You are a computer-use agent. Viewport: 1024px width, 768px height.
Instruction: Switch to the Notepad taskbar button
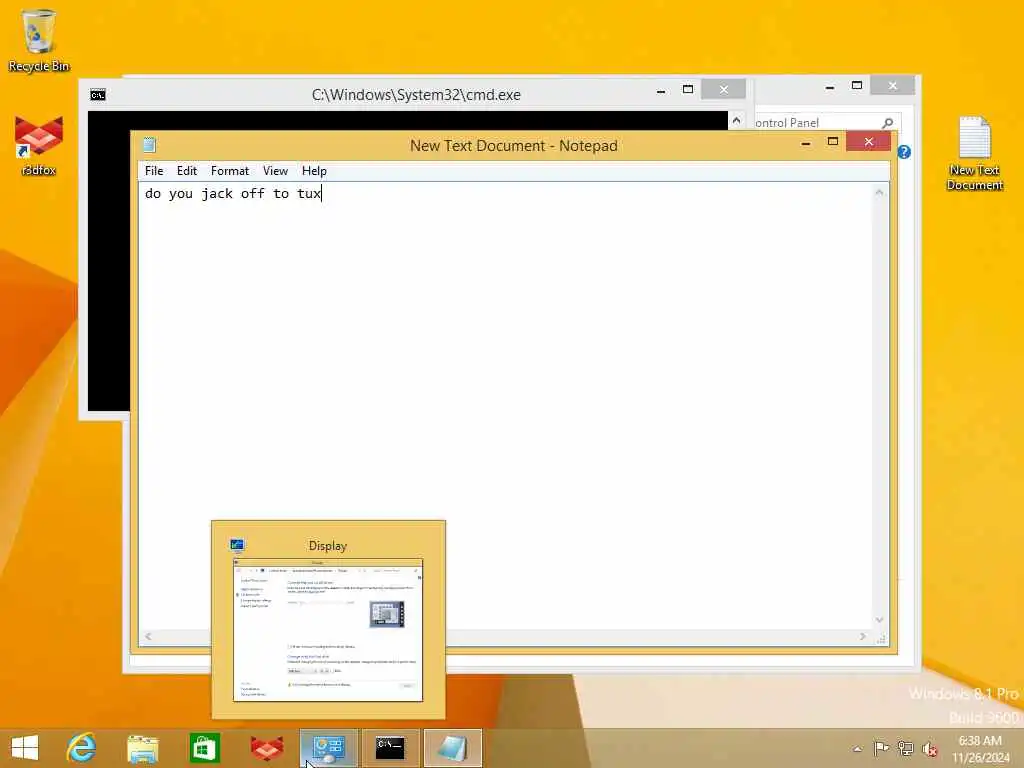coord(453,748)
